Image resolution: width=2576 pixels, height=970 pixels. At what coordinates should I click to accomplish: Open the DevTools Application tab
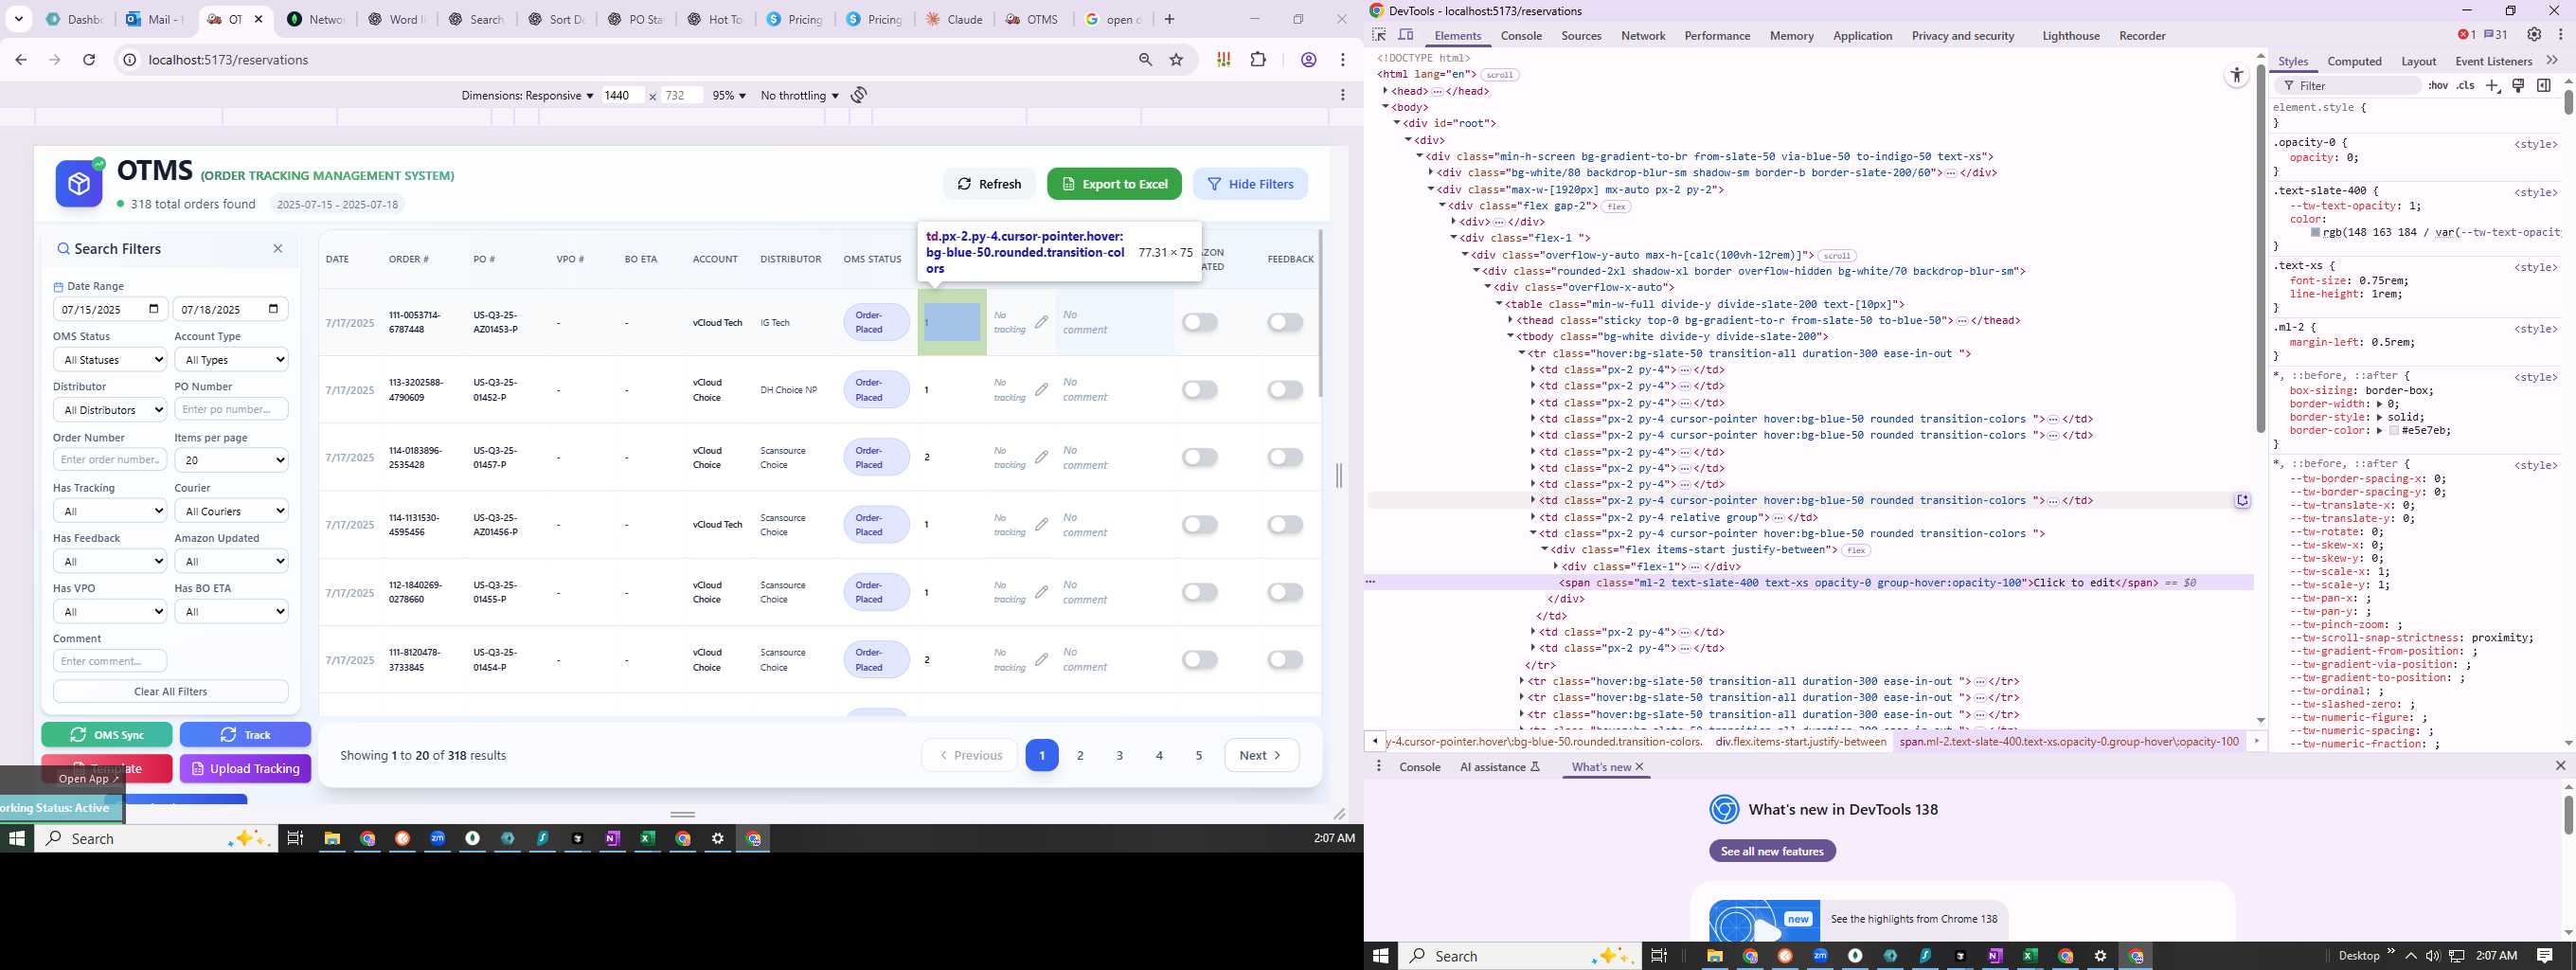[x=1862, y=36]
